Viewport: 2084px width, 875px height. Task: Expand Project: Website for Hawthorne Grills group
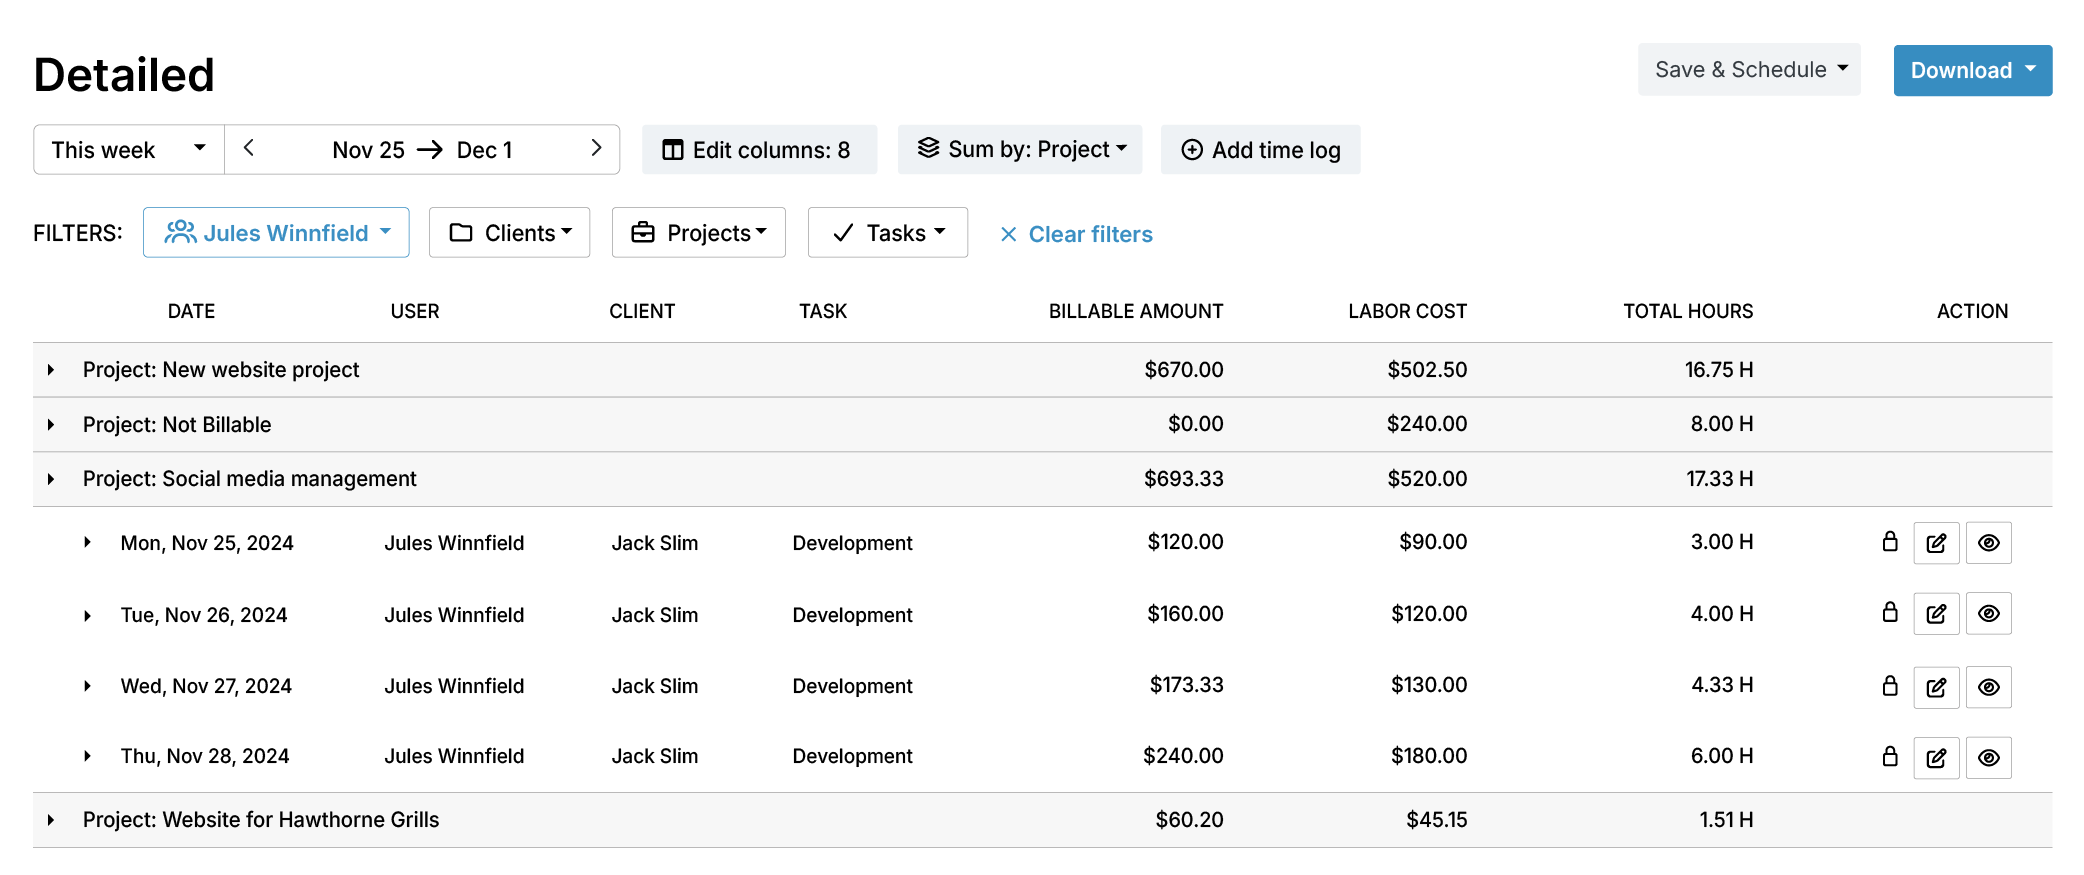[x=51, y=820]
